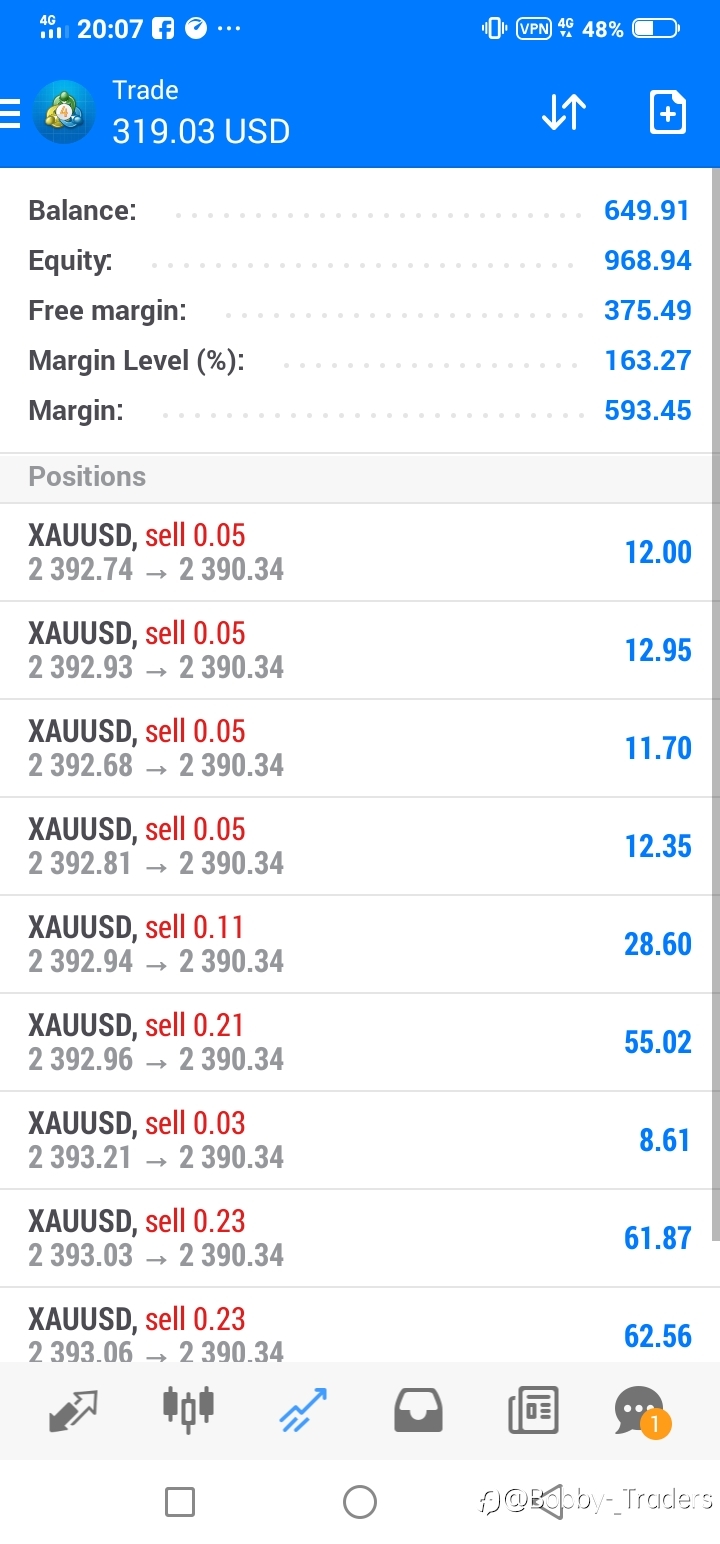Tap the Android recent apps square

click(180, 1502)
